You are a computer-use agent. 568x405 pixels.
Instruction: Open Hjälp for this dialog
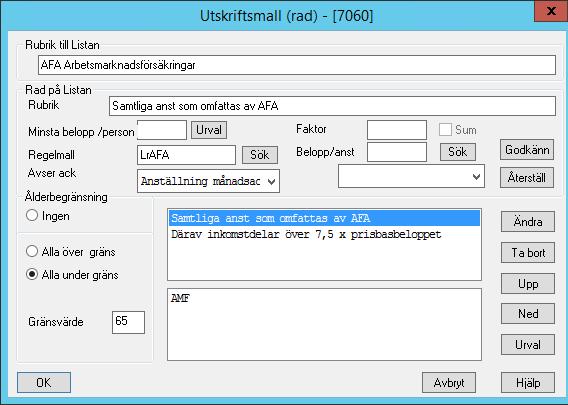click(x=528, y=383)
